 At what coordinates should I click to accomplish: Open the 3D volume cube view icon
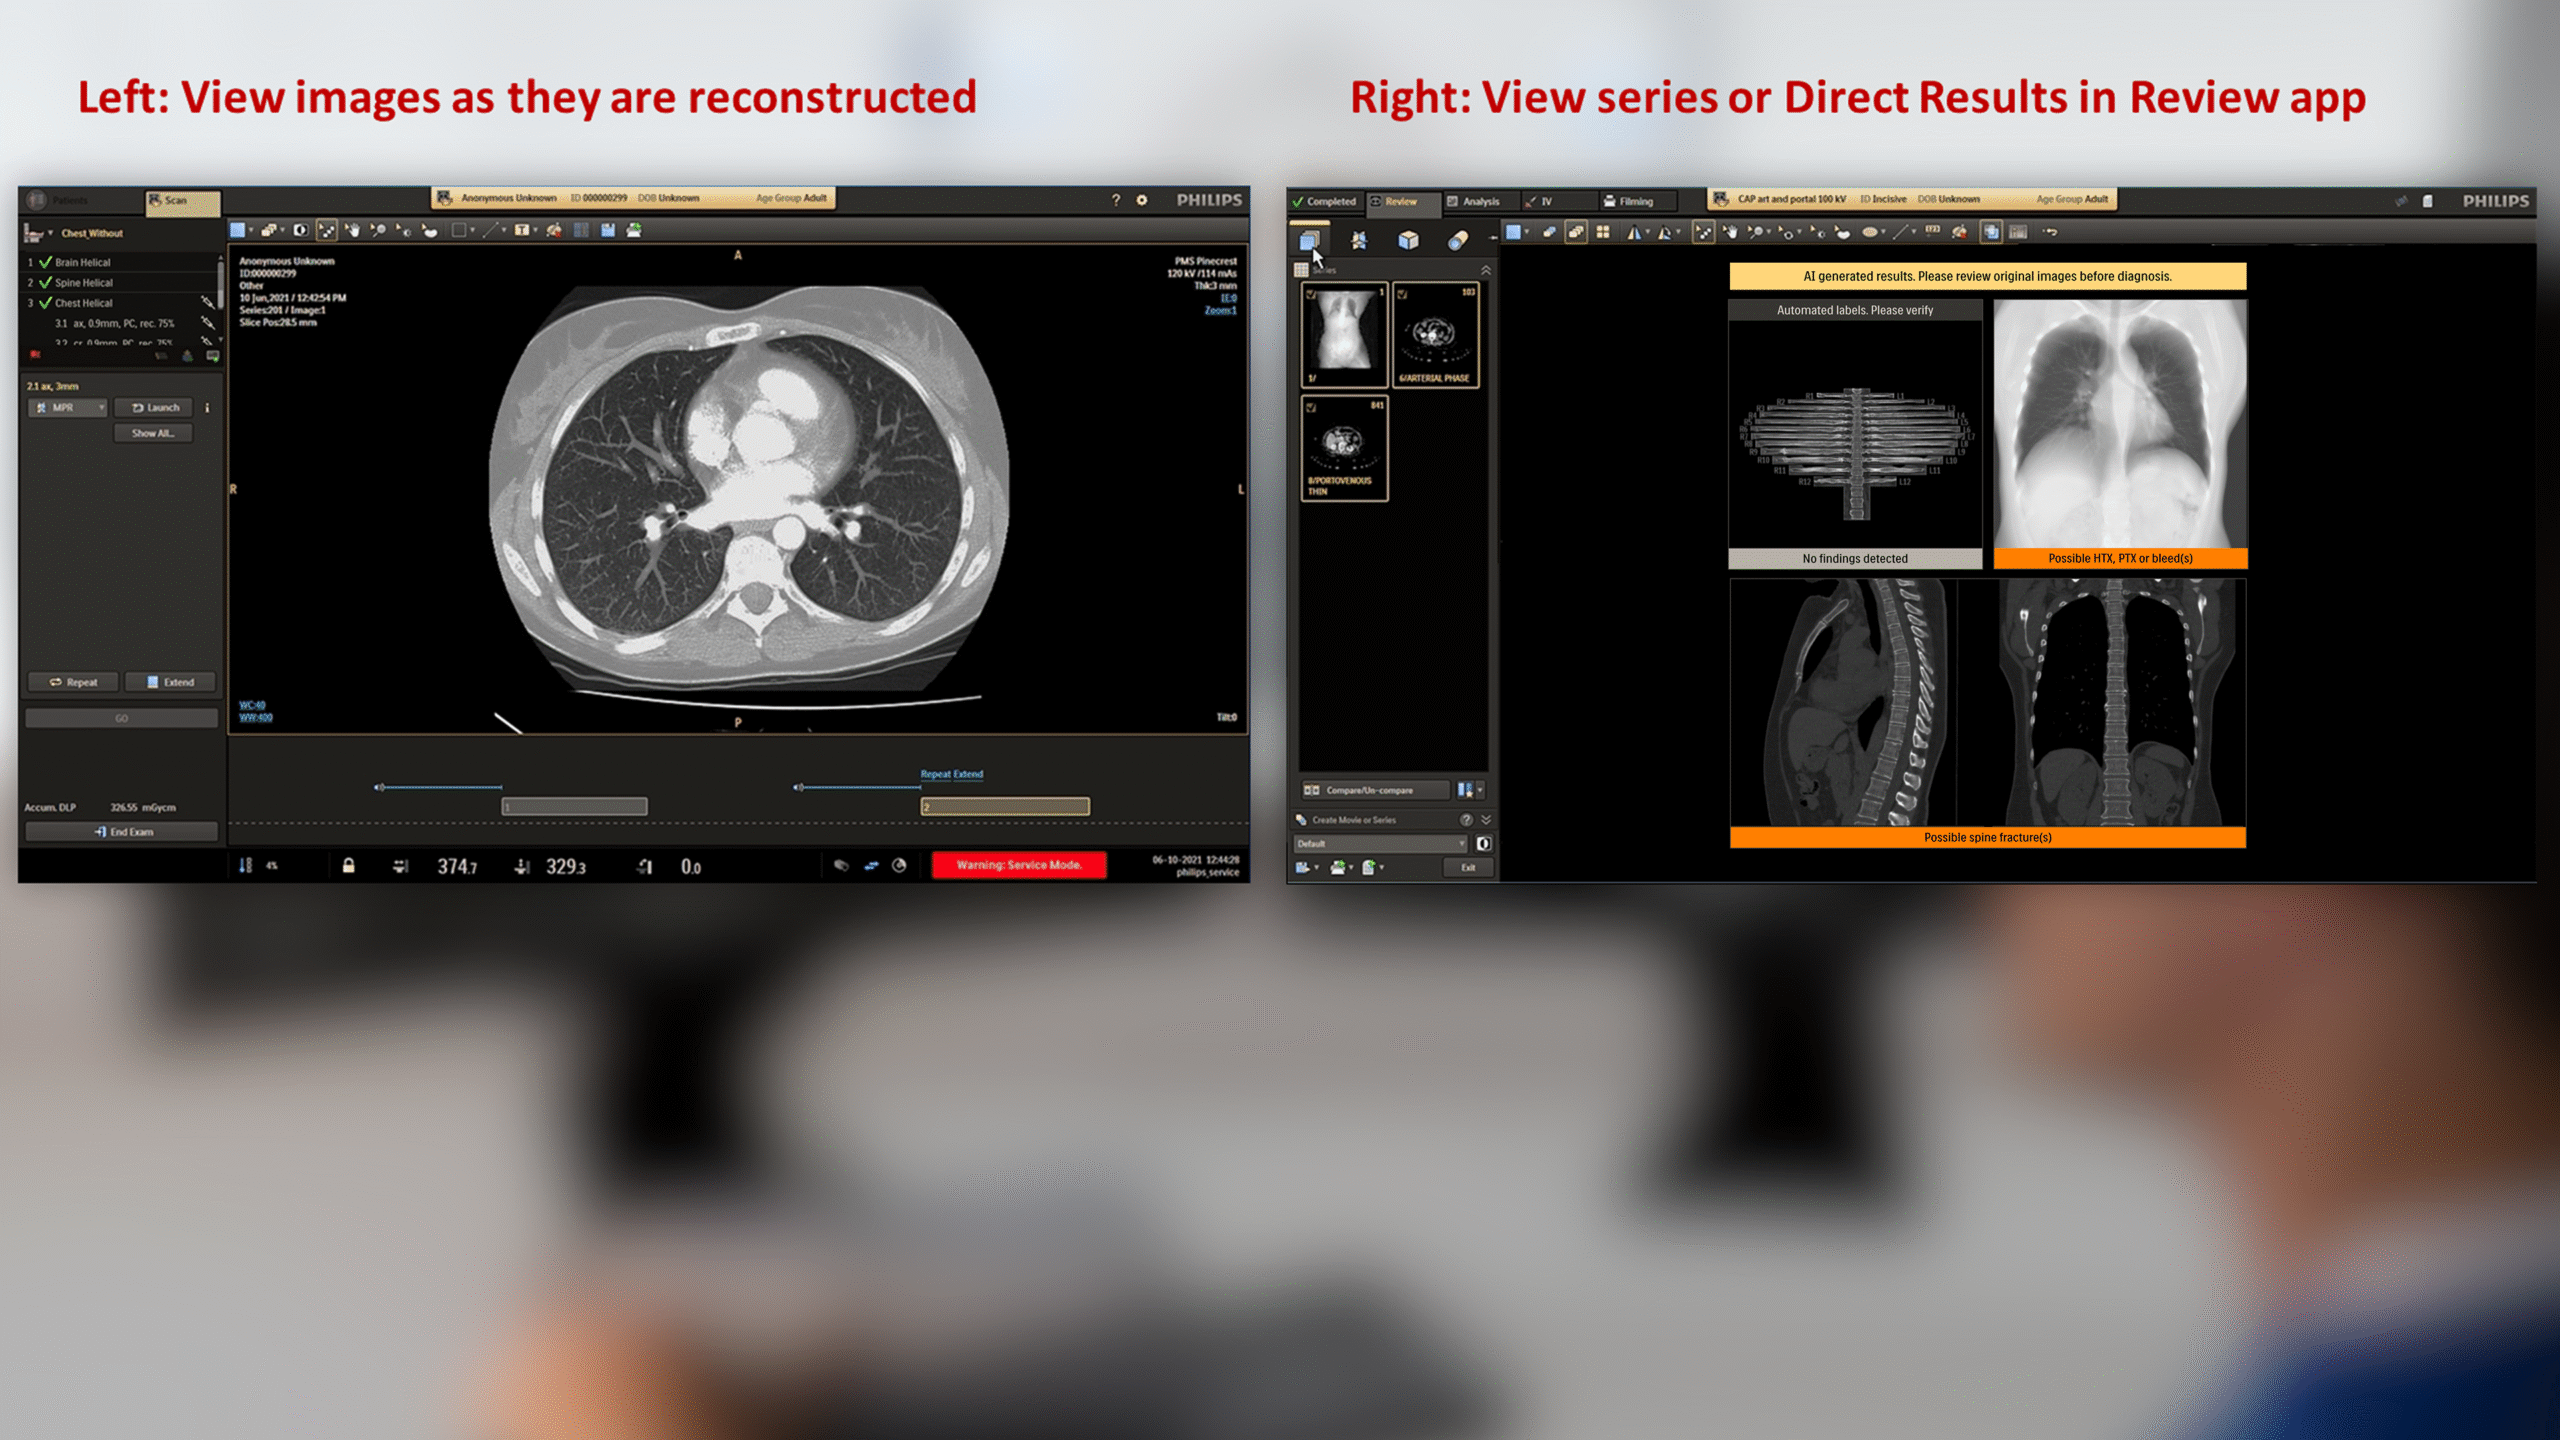click(x=1408, y=240)
